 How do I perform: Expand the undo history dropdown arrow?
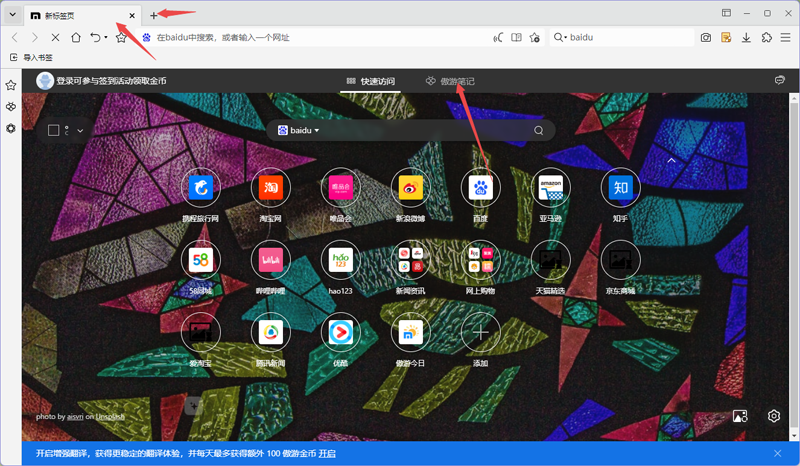[x=106, y=37]
